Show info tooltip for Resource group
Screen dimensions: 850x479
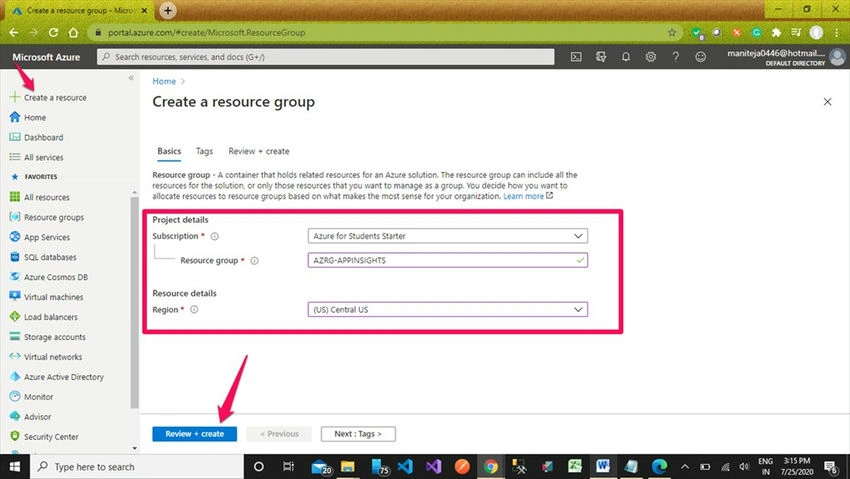[254, 261]
